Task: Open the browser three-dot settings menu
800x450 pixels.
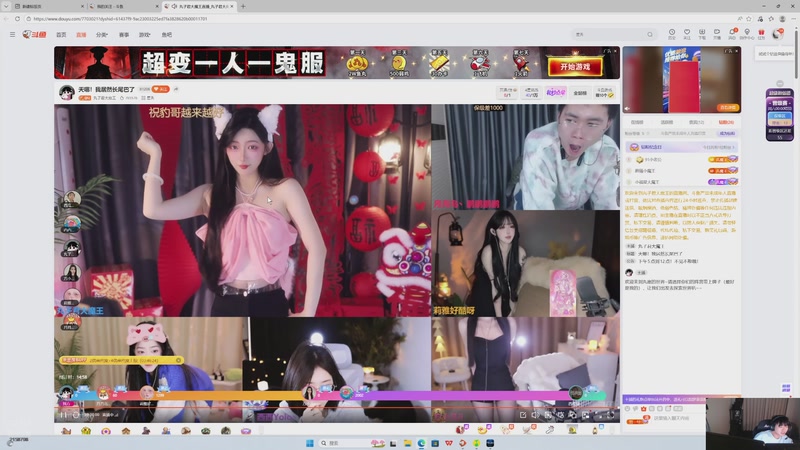Action: coord(793,19)
